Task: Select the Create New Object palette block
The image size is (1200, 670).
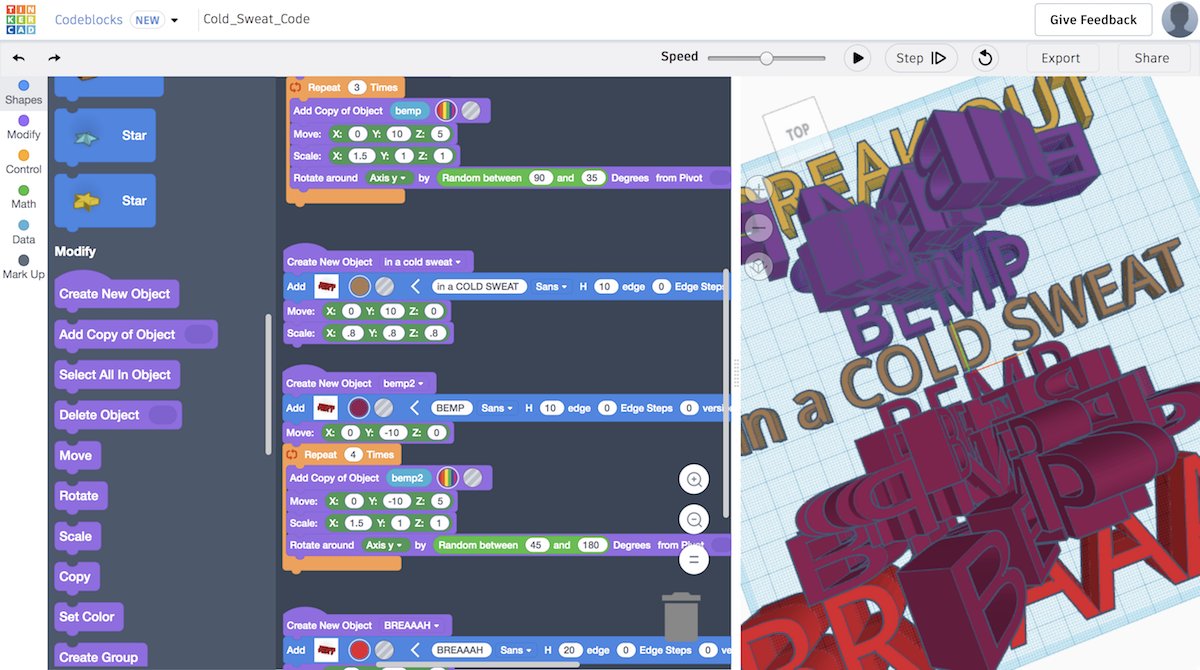Action: (115, 294)
